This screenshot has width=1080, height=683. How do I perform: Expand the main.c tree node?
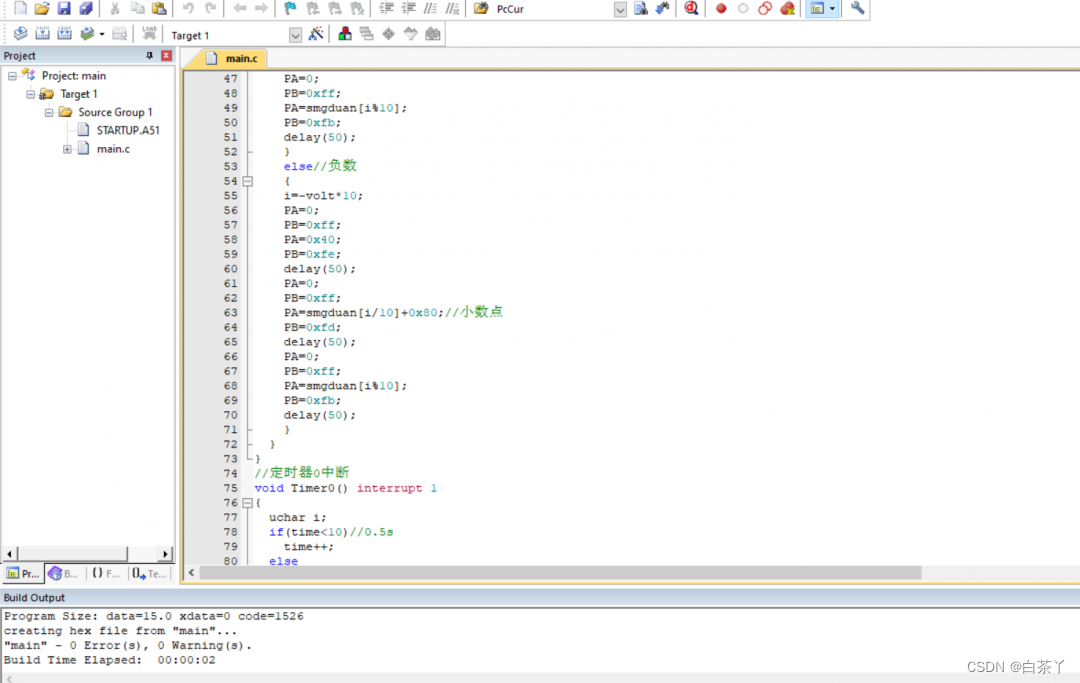(x=68, y=149)
